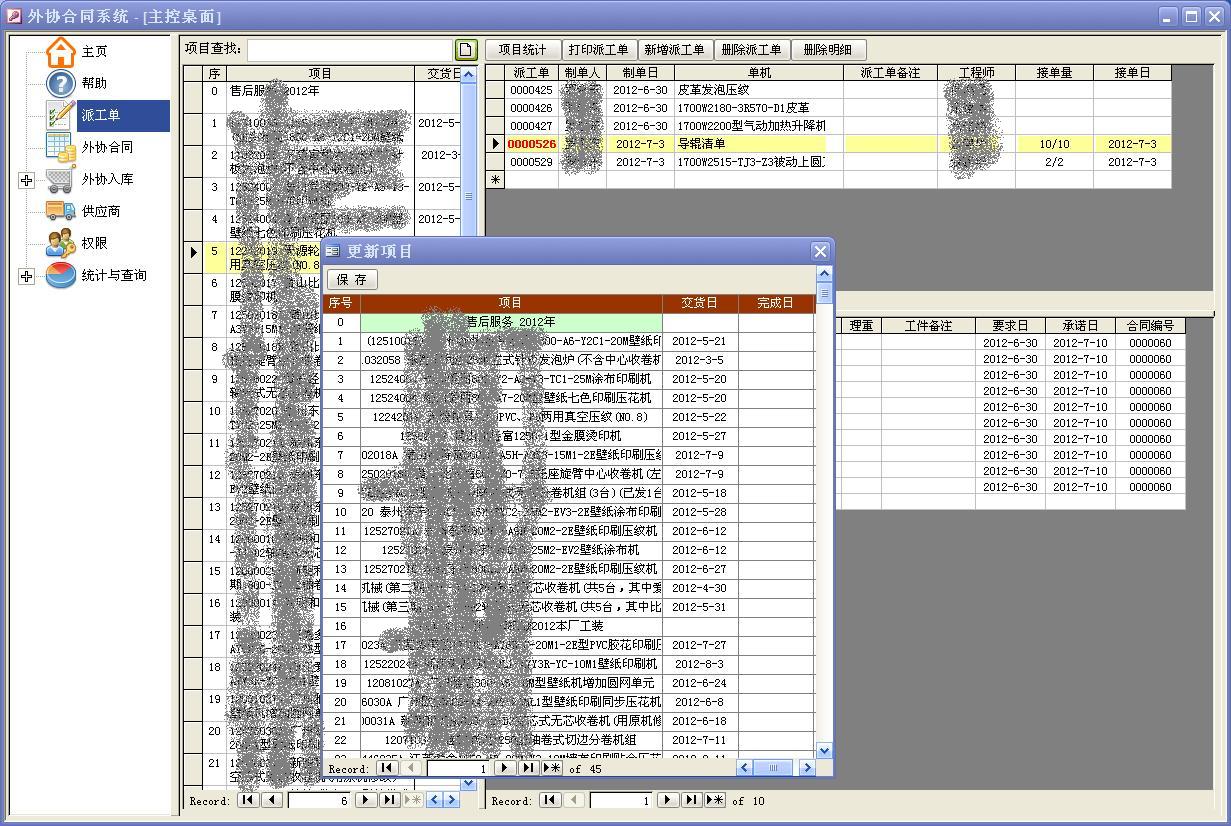Image resolution: width=1231 pixels, height=826 pixels.
Task: Click 完成日 header in 更新项目 dialog
Action: (x=775, y=303)
